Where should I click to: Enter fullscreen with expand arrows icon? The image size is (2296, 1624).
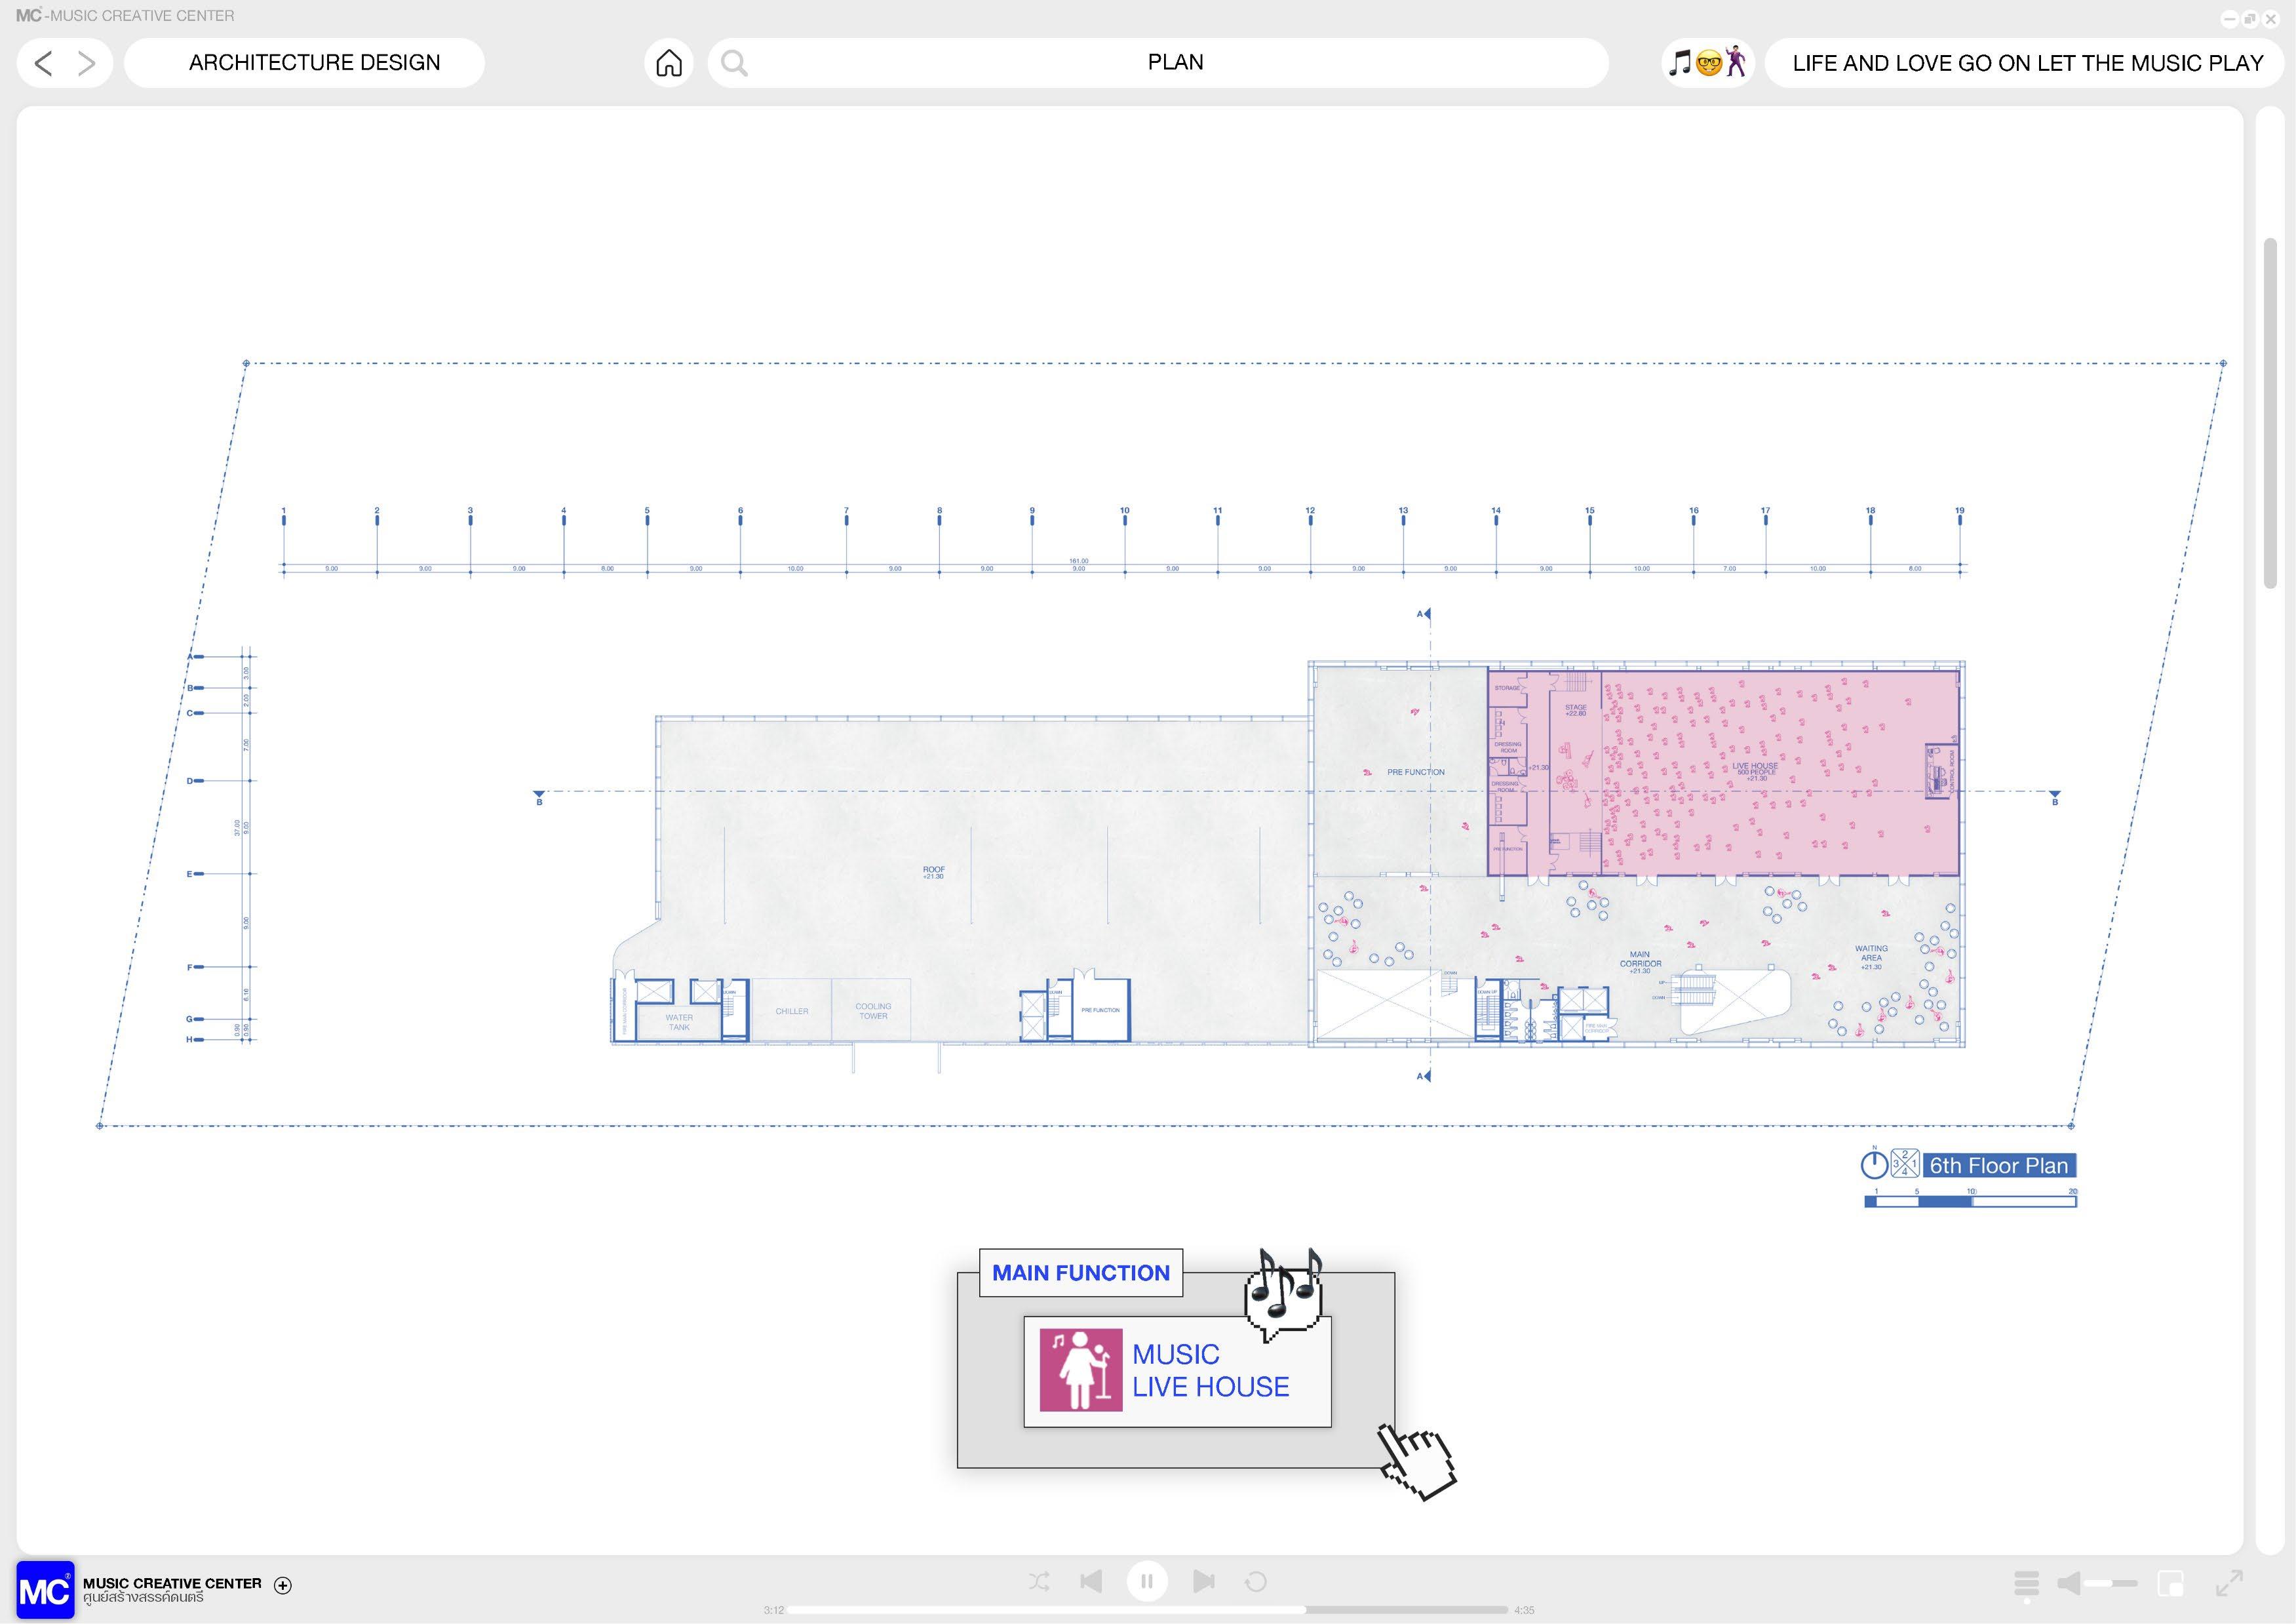pyautogui.click(x=2229, y=1583)
